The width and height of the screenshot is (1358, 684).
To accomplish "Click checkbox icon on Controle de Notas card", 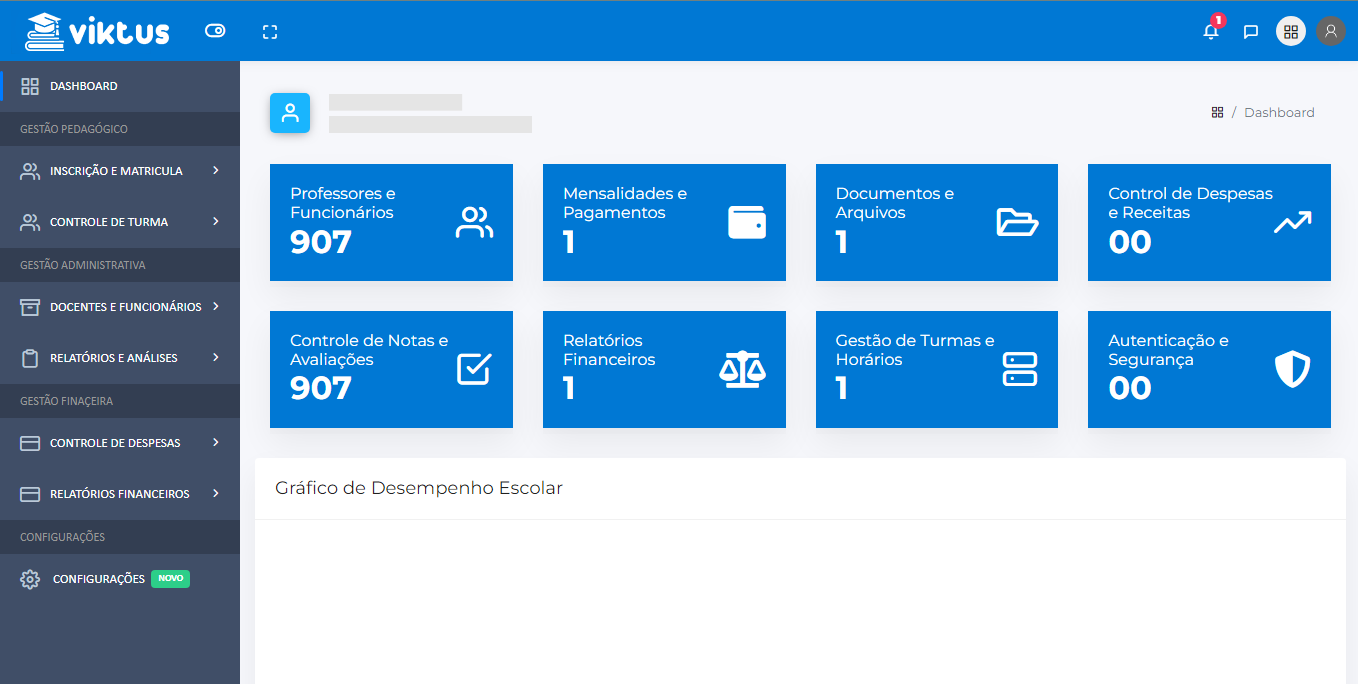I will (x=474, y=369).
